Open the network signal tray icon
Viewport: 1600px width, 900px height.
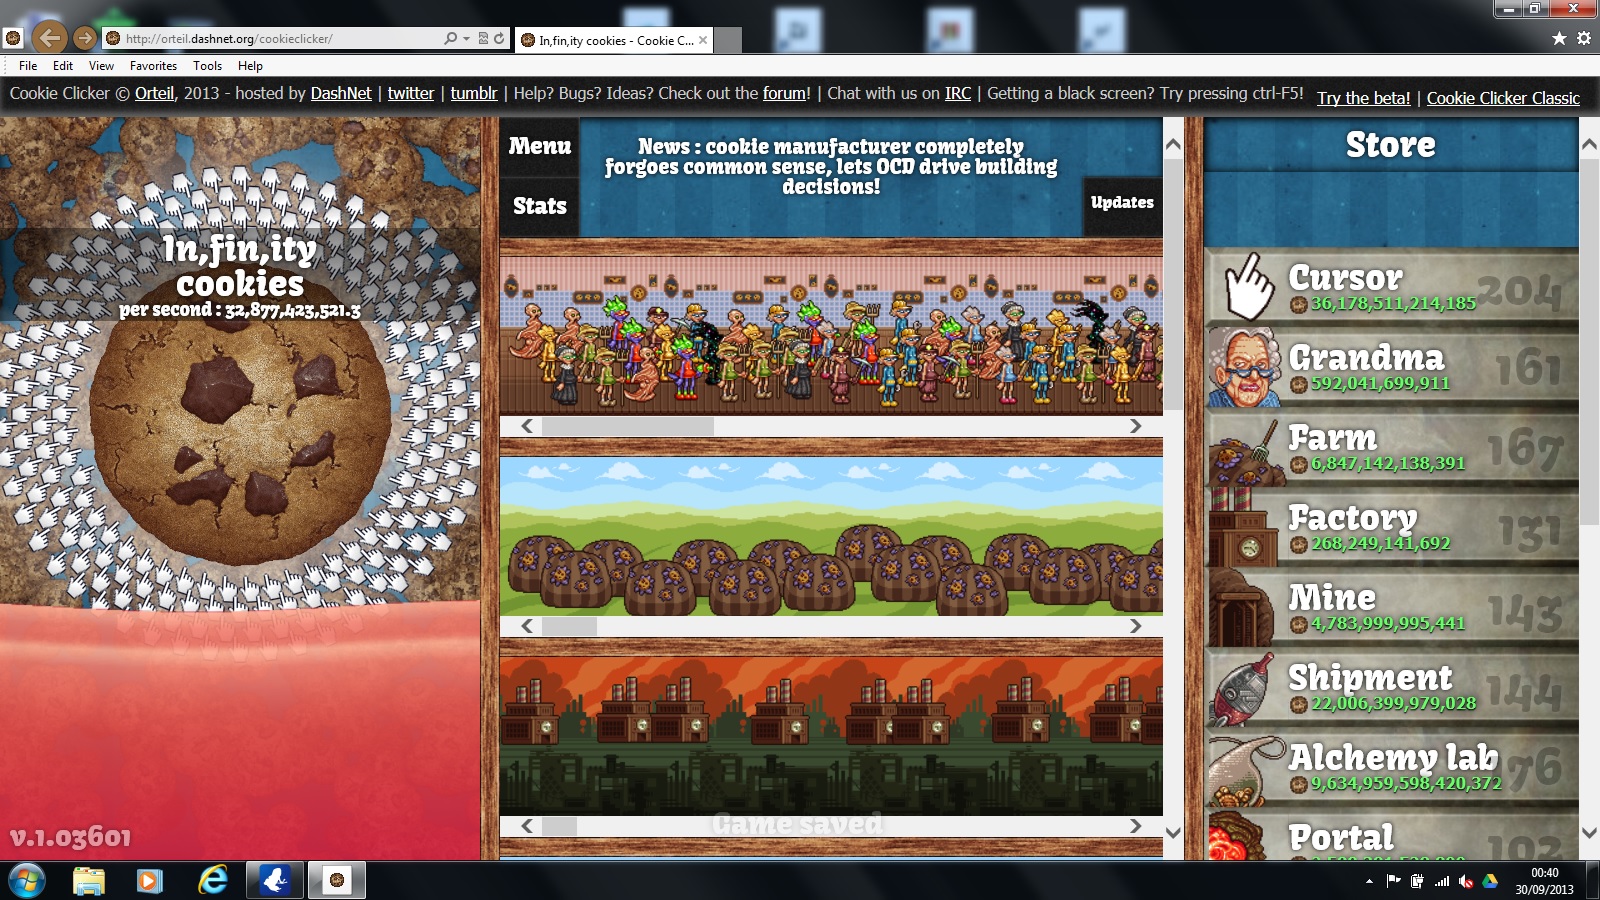tap(1442, 881)
